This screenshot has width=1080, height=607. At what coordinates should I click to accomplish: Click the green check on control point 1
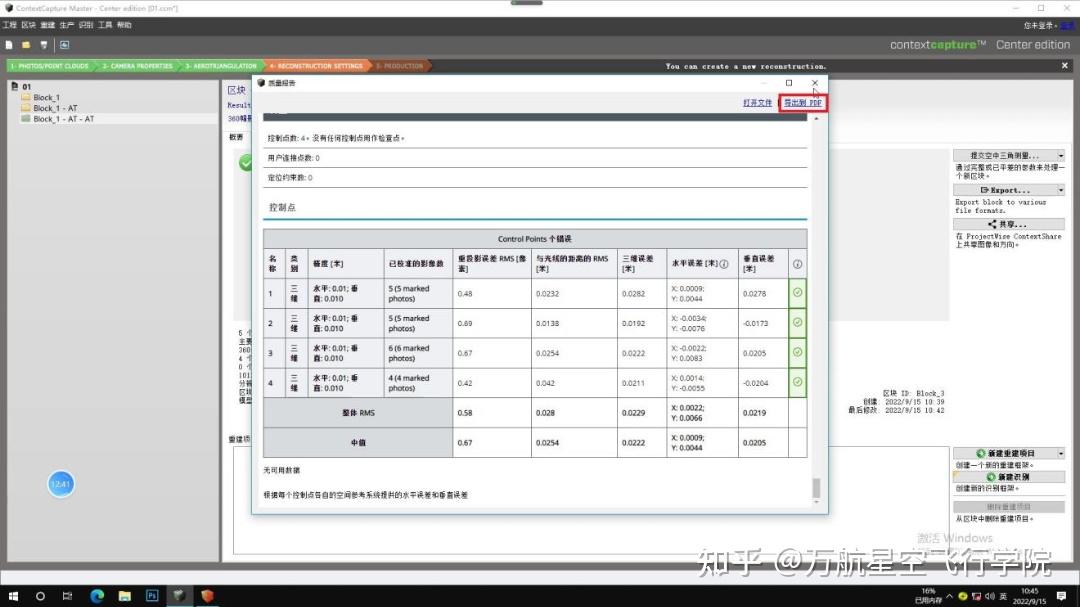coord(797,293)
